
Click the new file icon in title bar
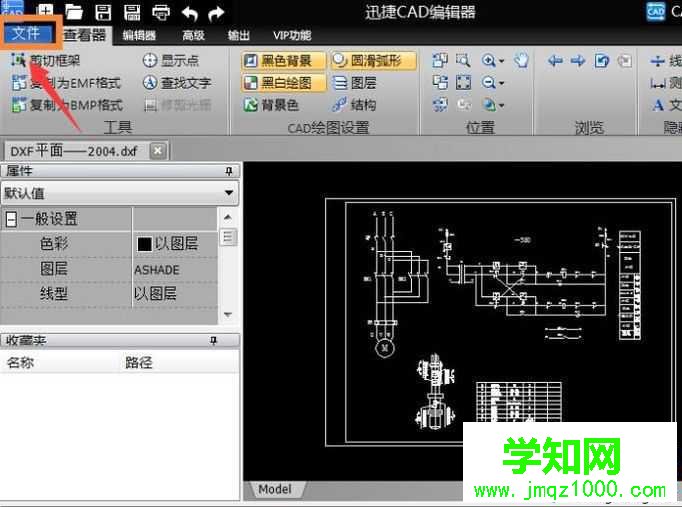pos(45,12)
